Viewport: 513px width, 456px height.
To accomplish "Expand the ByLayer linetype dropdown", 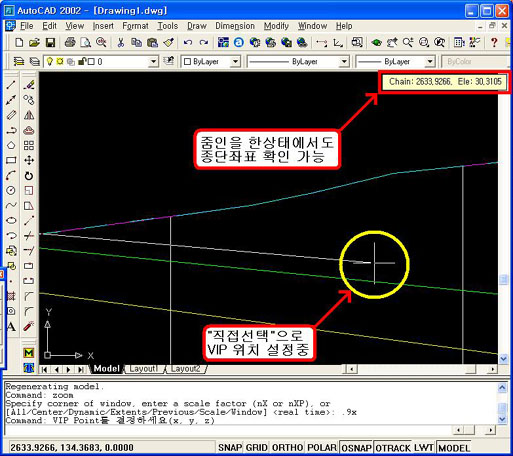I will click(x=344, y=62).
